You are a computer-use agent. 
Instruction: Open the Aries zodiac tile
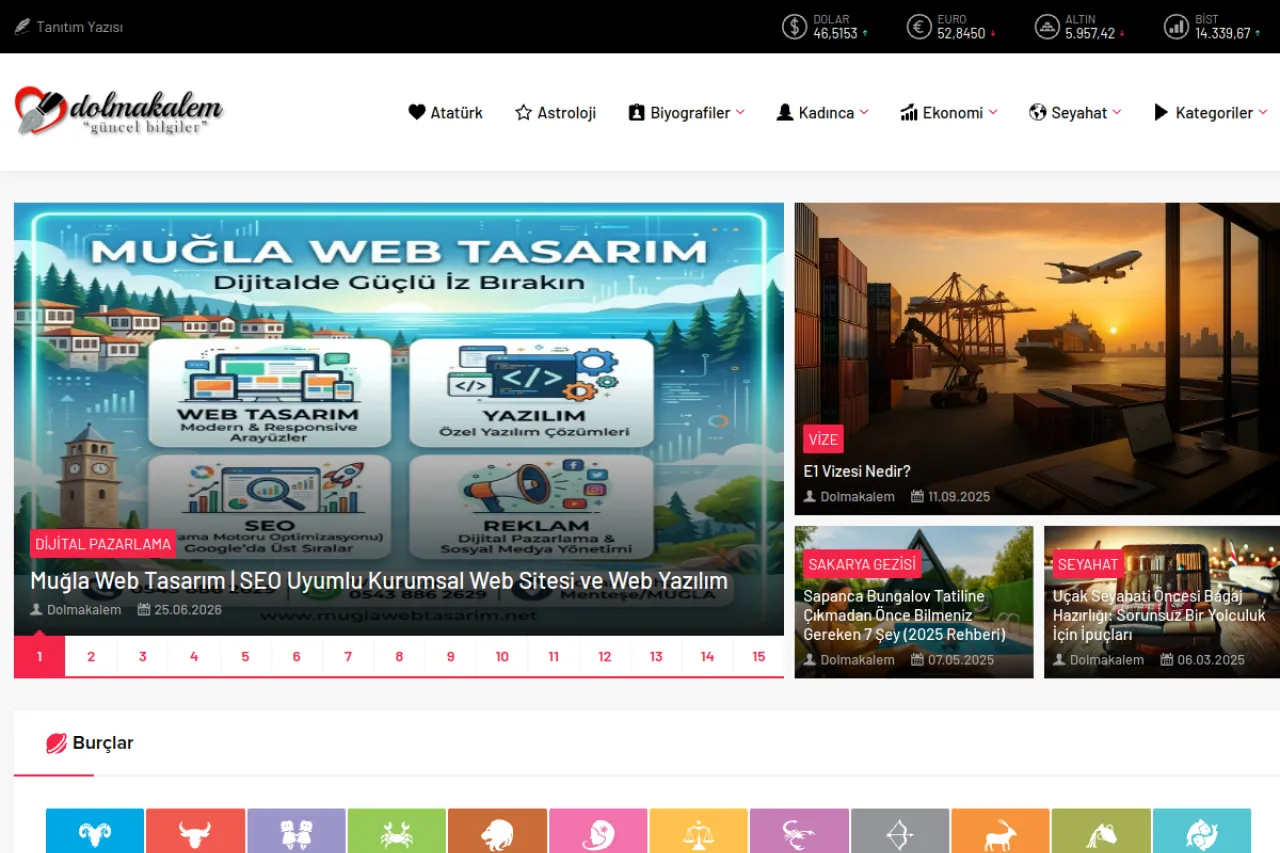tap(95, 831)
